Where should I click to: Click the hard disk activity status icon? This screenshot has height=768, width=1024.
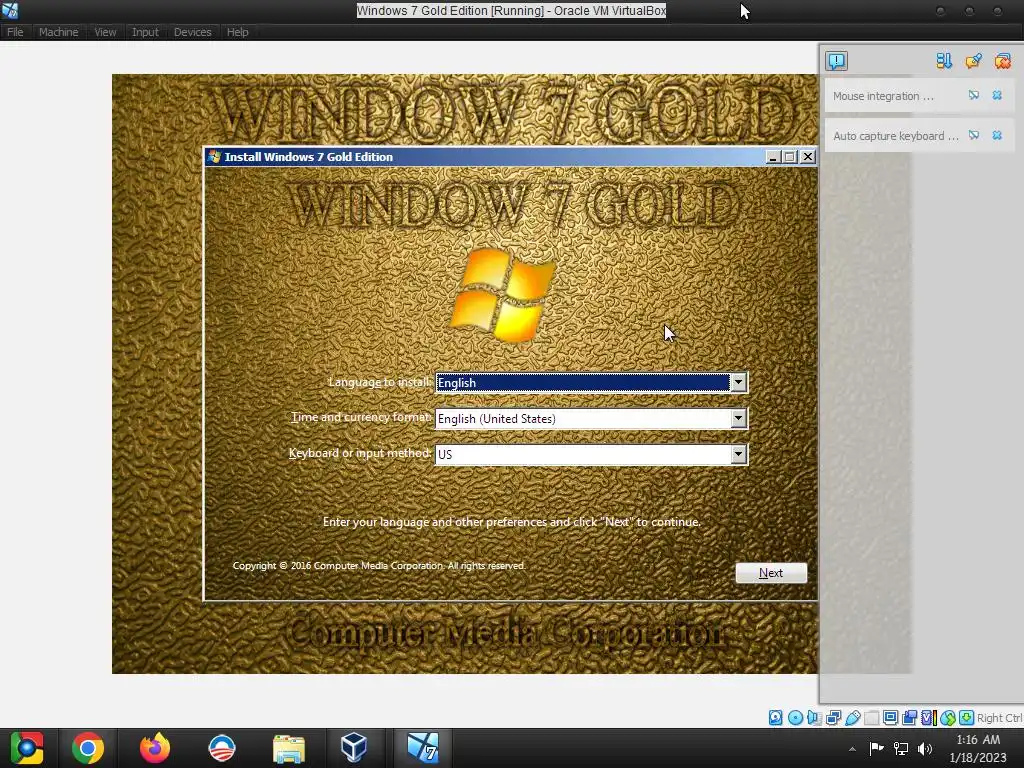pyautogui.click(x=775, y=718)
